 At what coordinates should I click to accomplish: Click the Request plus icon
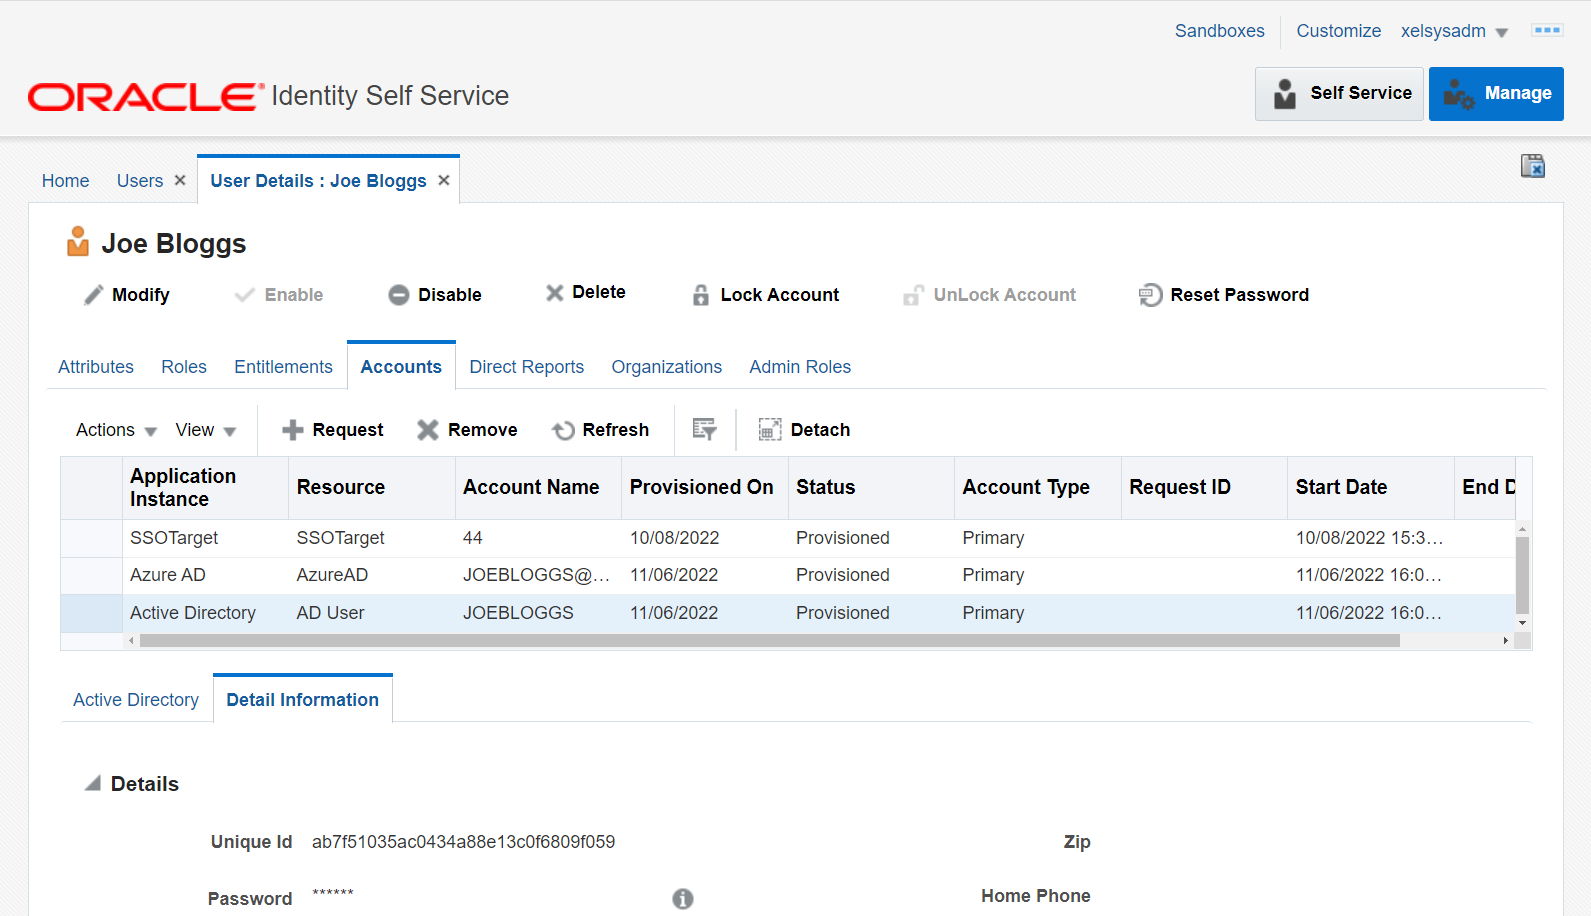292,430
